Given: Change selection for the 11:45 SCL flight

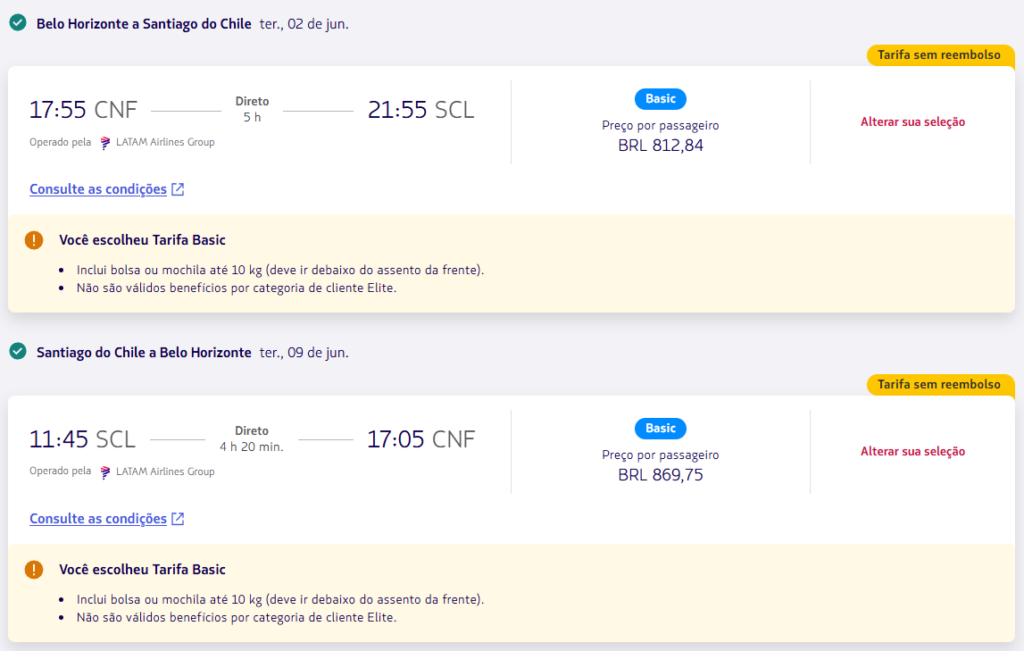Looking at the screenshot, I should tap(912, 452).
